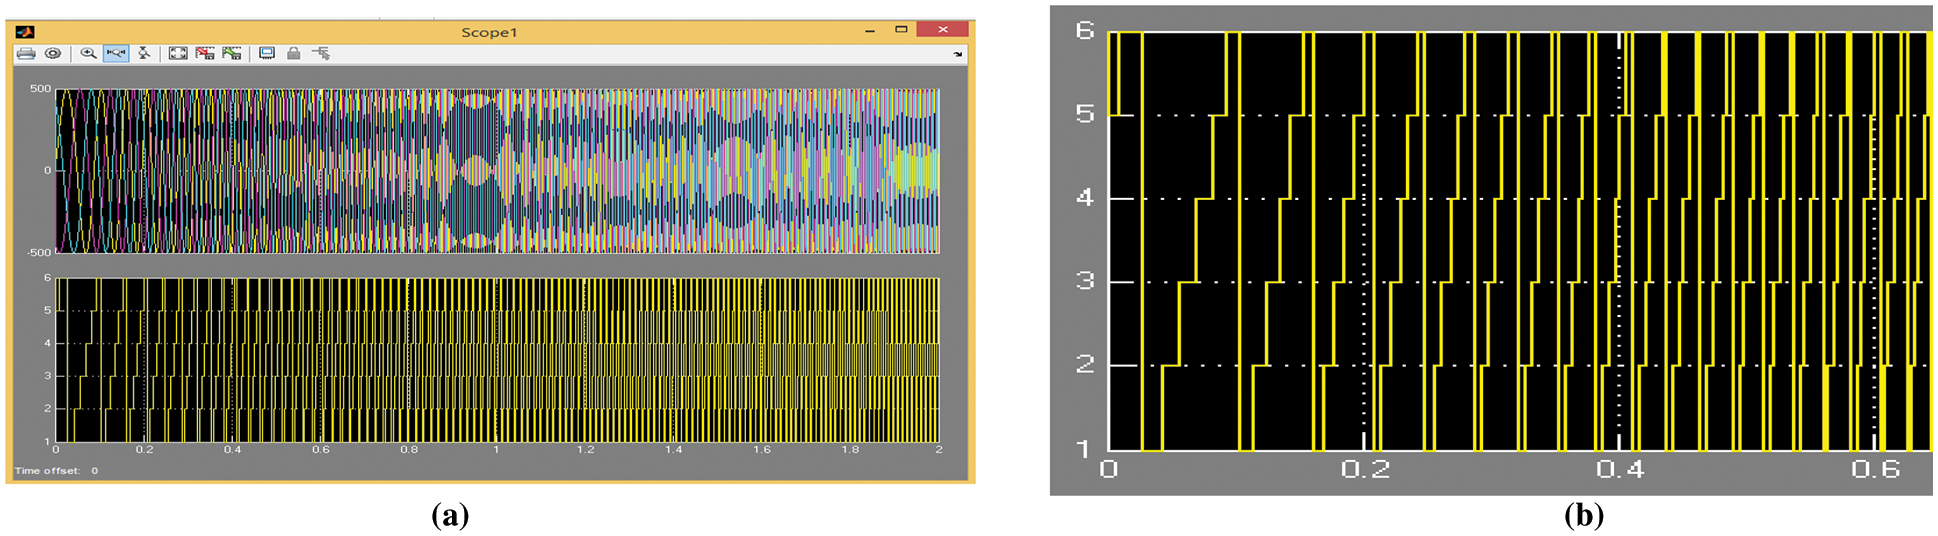Click the Print icon in Scope toolbar
The width and height of the screenshot is (1938, 536).
point(26,54)
